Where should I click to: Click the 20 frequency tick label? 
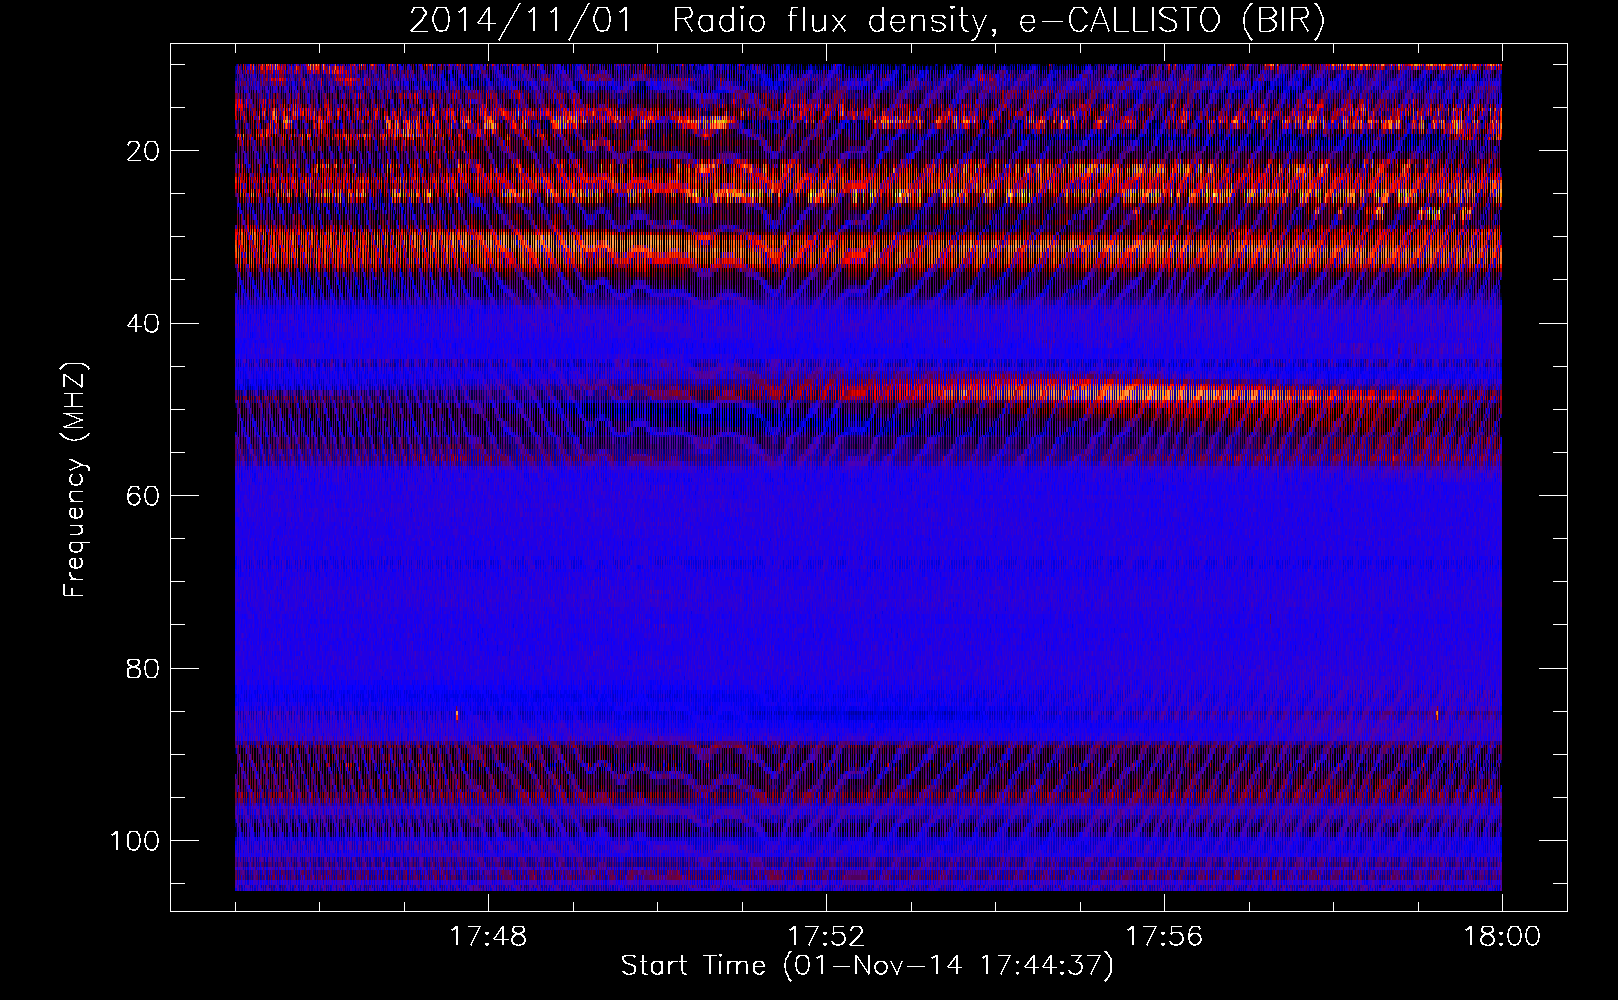coord(143,151)
